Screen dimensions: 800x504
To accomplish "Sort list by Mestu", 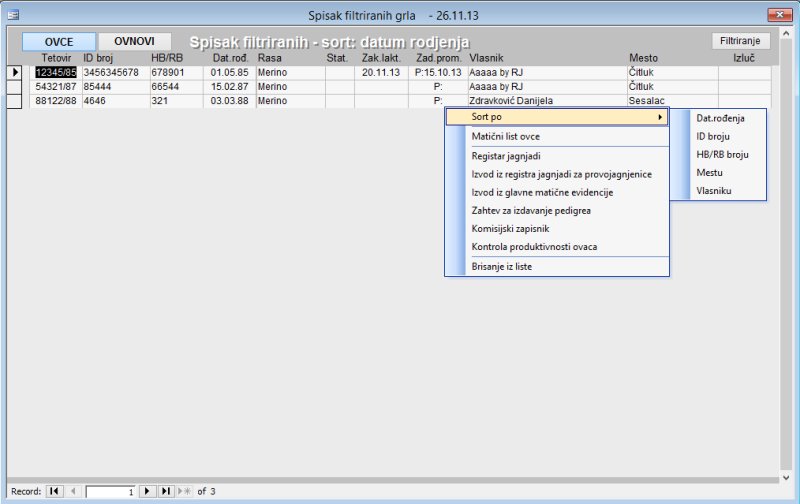I will tap(710, 172).
